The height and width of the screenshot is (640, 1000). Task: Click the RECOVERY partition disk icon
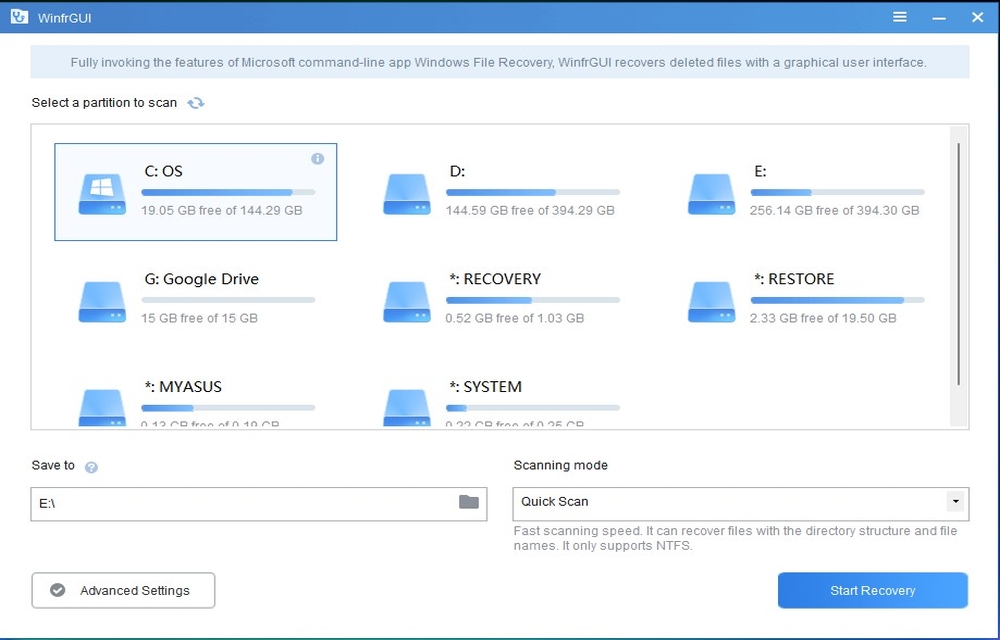point(406,300)
